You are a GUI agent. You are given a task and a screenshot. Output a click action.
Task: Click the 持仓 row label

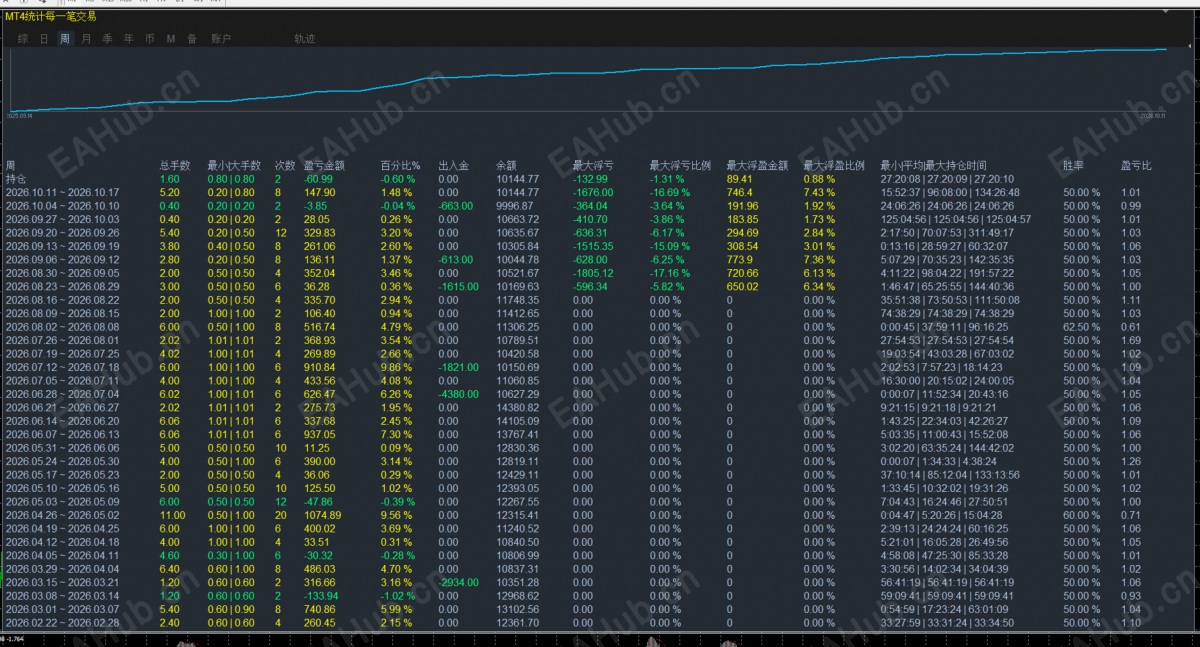(17, 179)
